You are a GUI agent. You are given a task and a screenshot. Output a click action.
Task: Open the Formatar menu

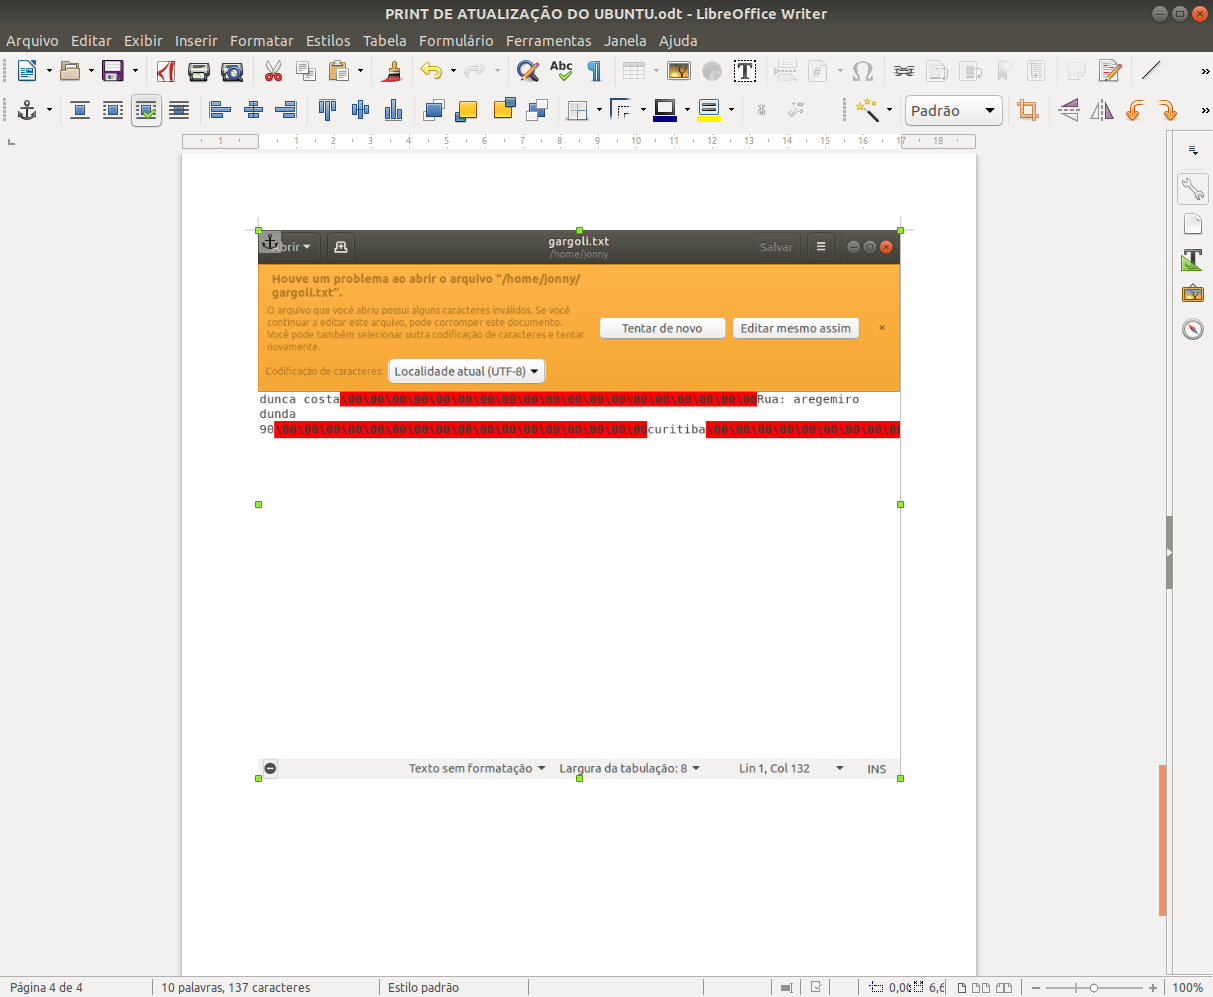pyautogui.click(x=262, y=41)
